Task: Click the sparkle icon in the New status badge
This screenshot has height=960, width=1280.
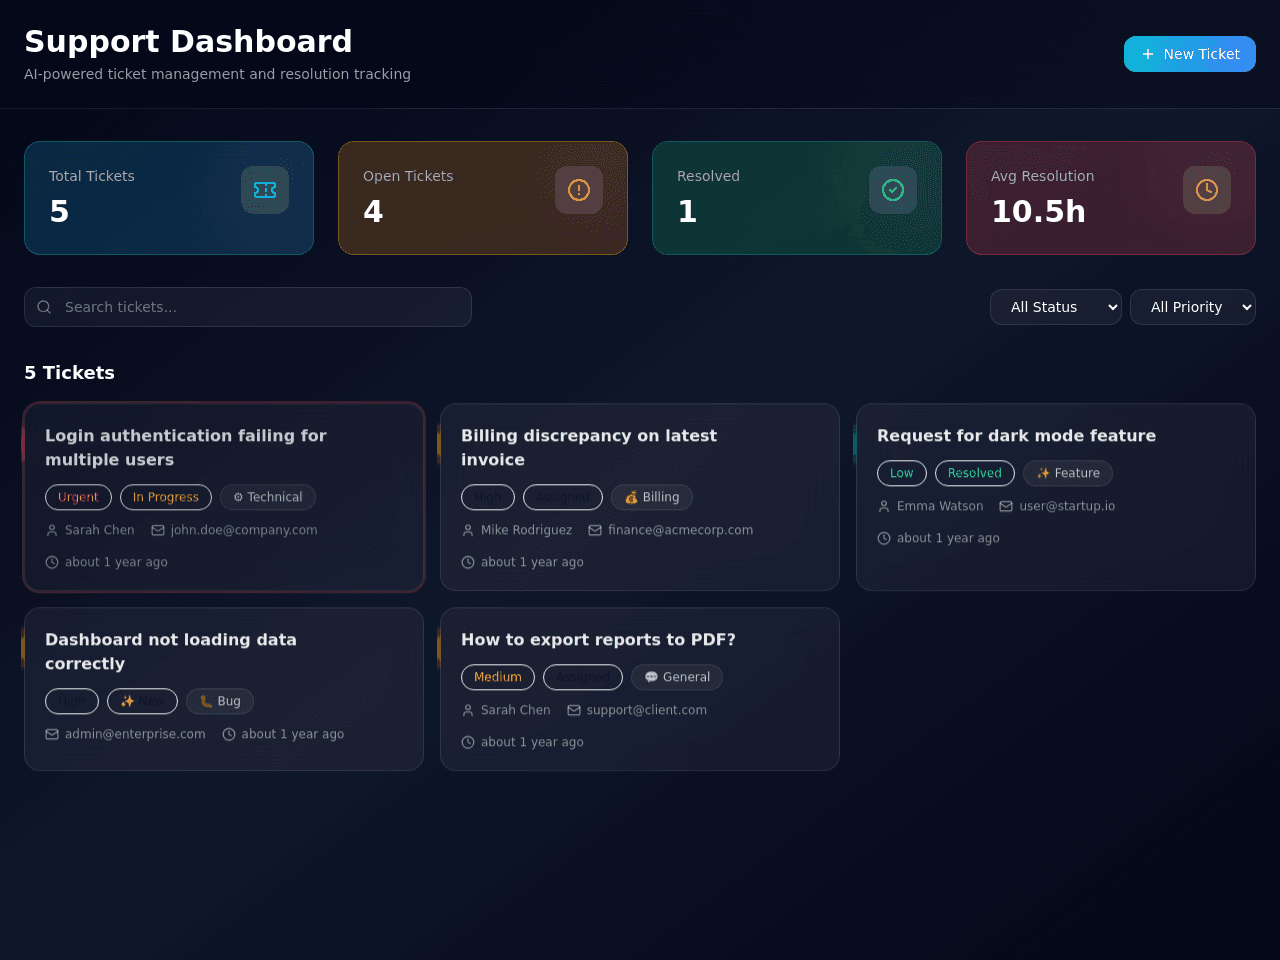Action: click(127, 701)
